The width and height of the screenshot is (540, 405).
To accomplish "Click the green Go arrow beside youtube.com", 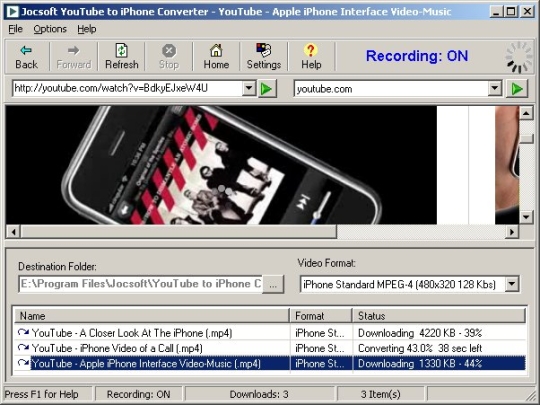I will [517, 89].
